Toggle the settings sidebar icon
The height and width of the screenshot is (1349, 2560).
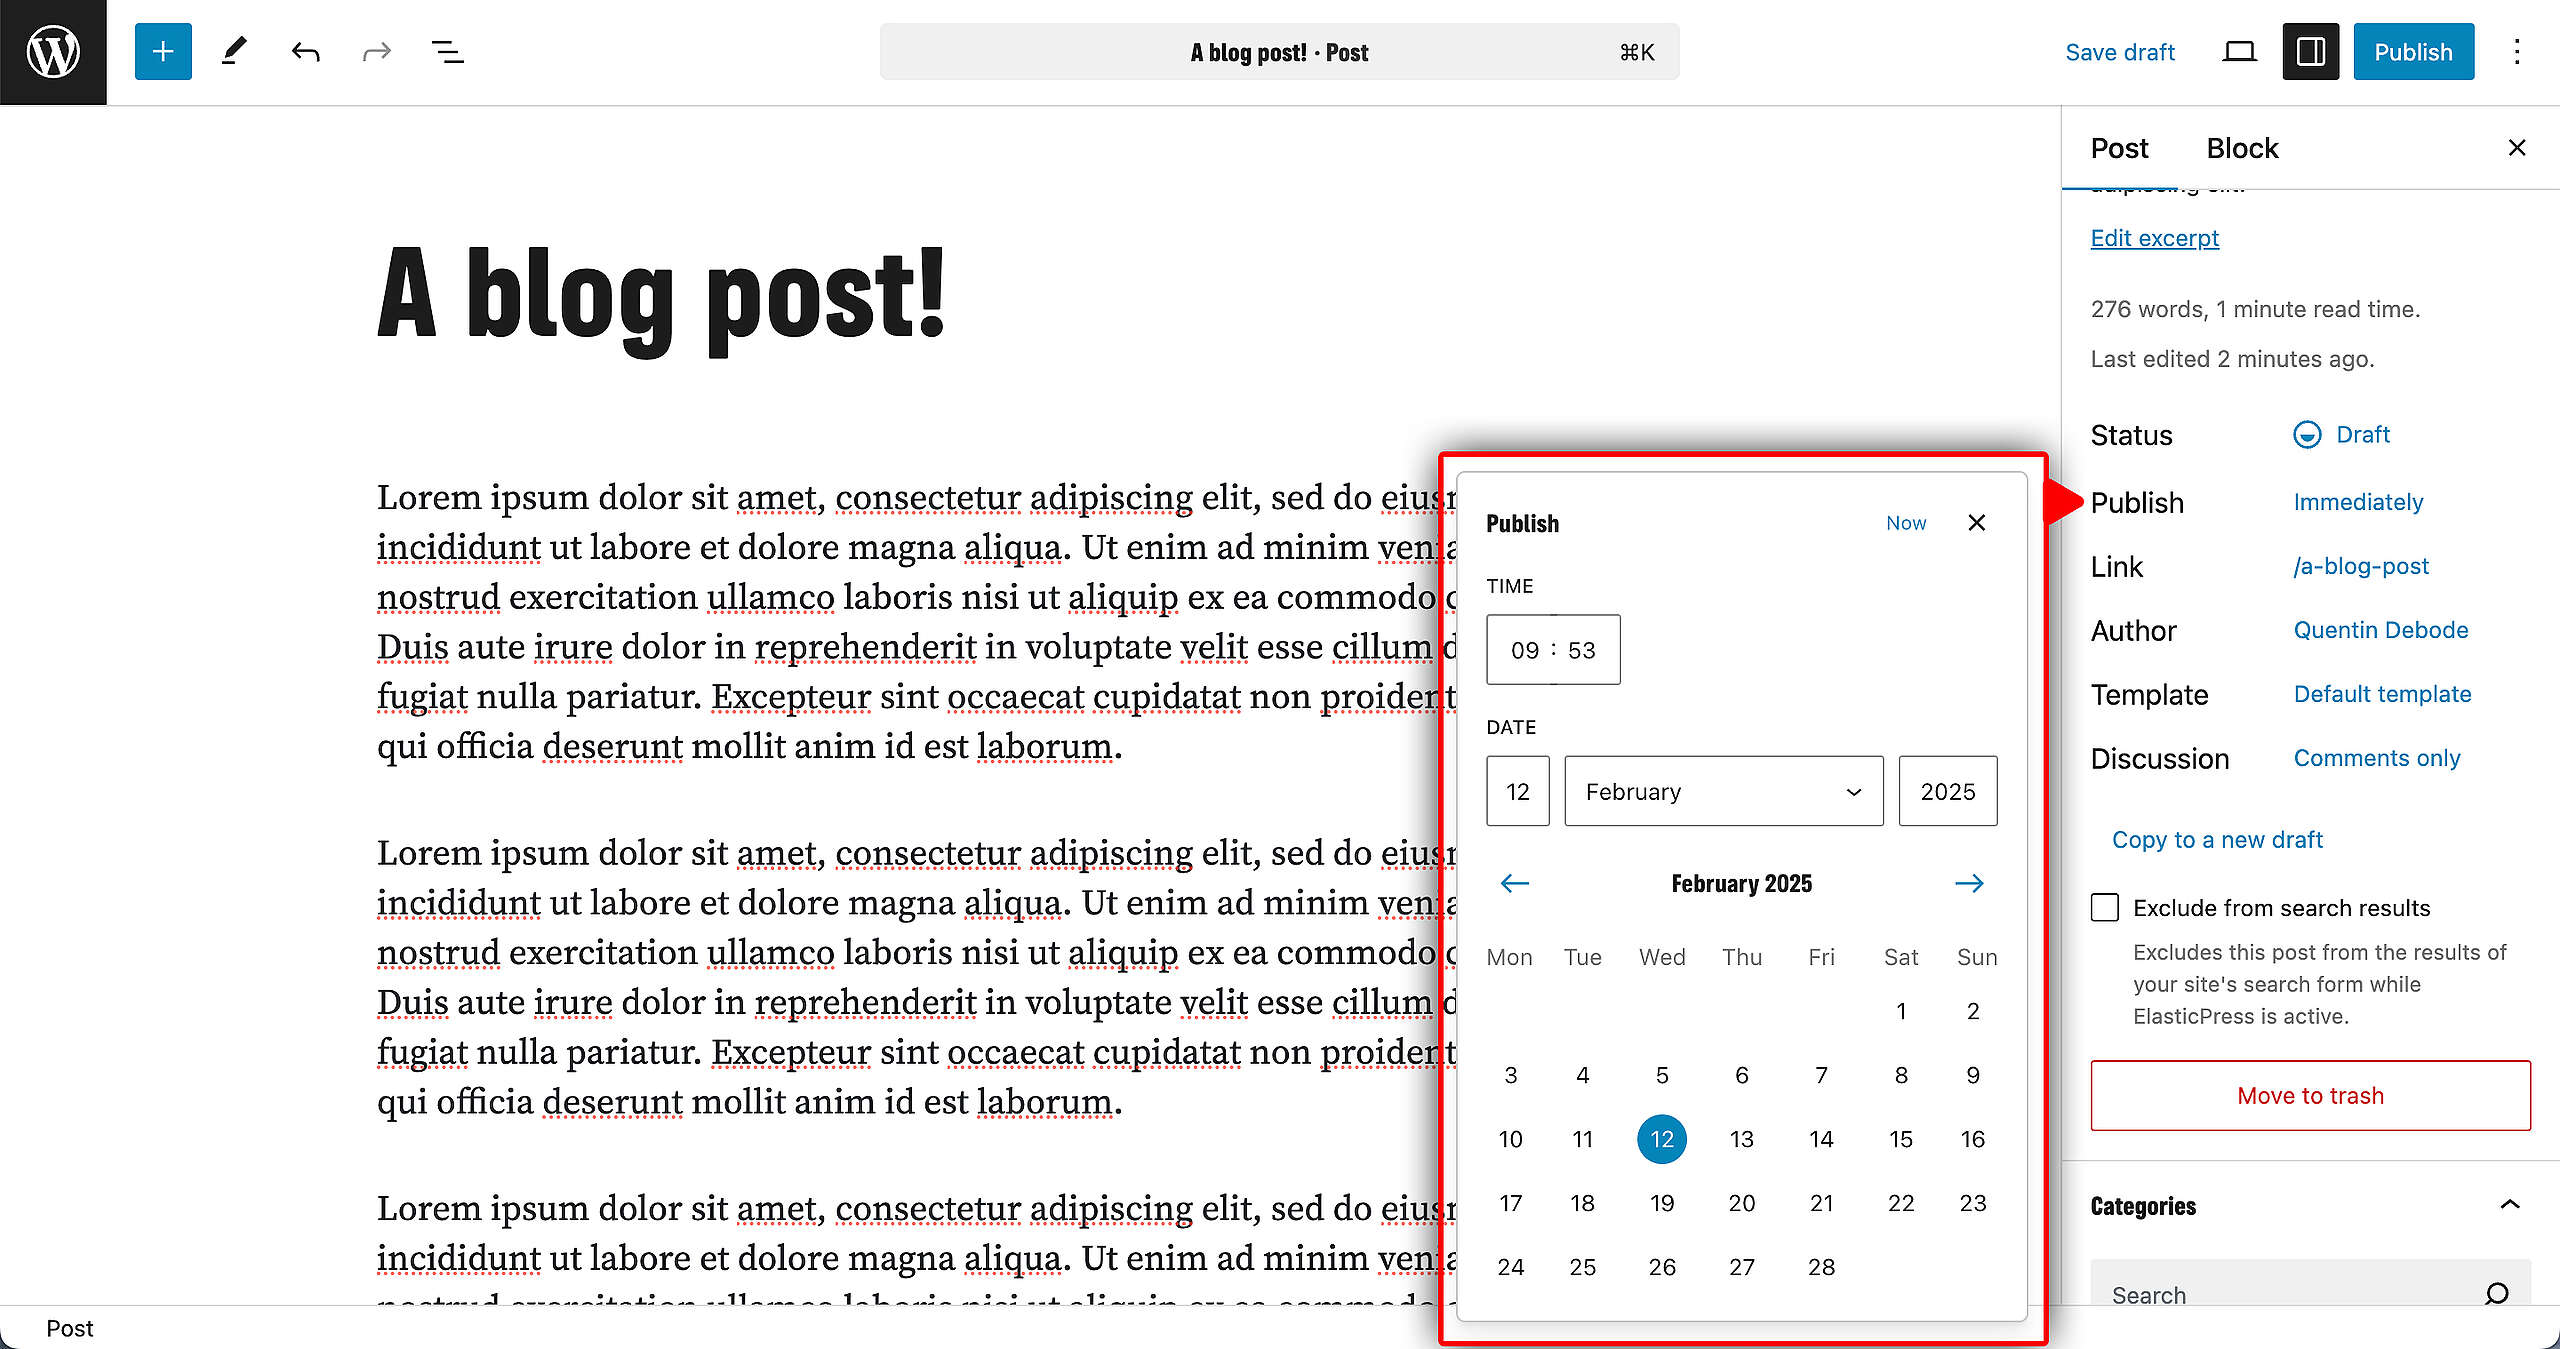[2310, 52]
